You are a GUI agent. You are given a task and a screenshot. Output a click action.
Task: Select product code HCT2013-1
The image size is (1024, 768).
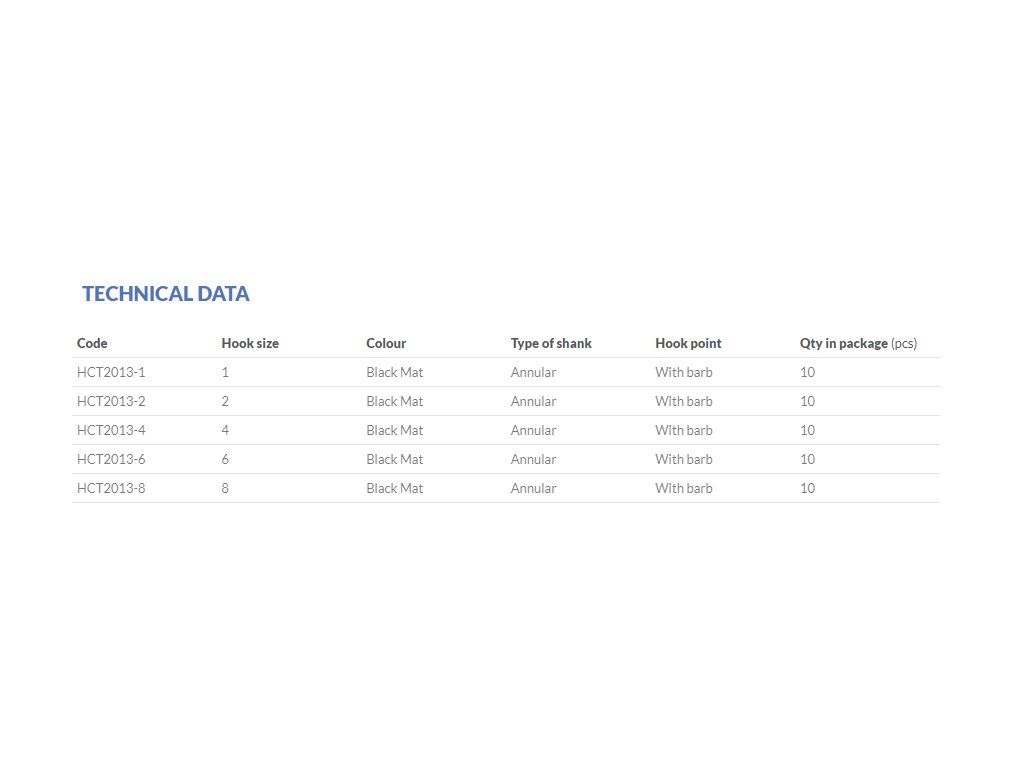[111, 372]
